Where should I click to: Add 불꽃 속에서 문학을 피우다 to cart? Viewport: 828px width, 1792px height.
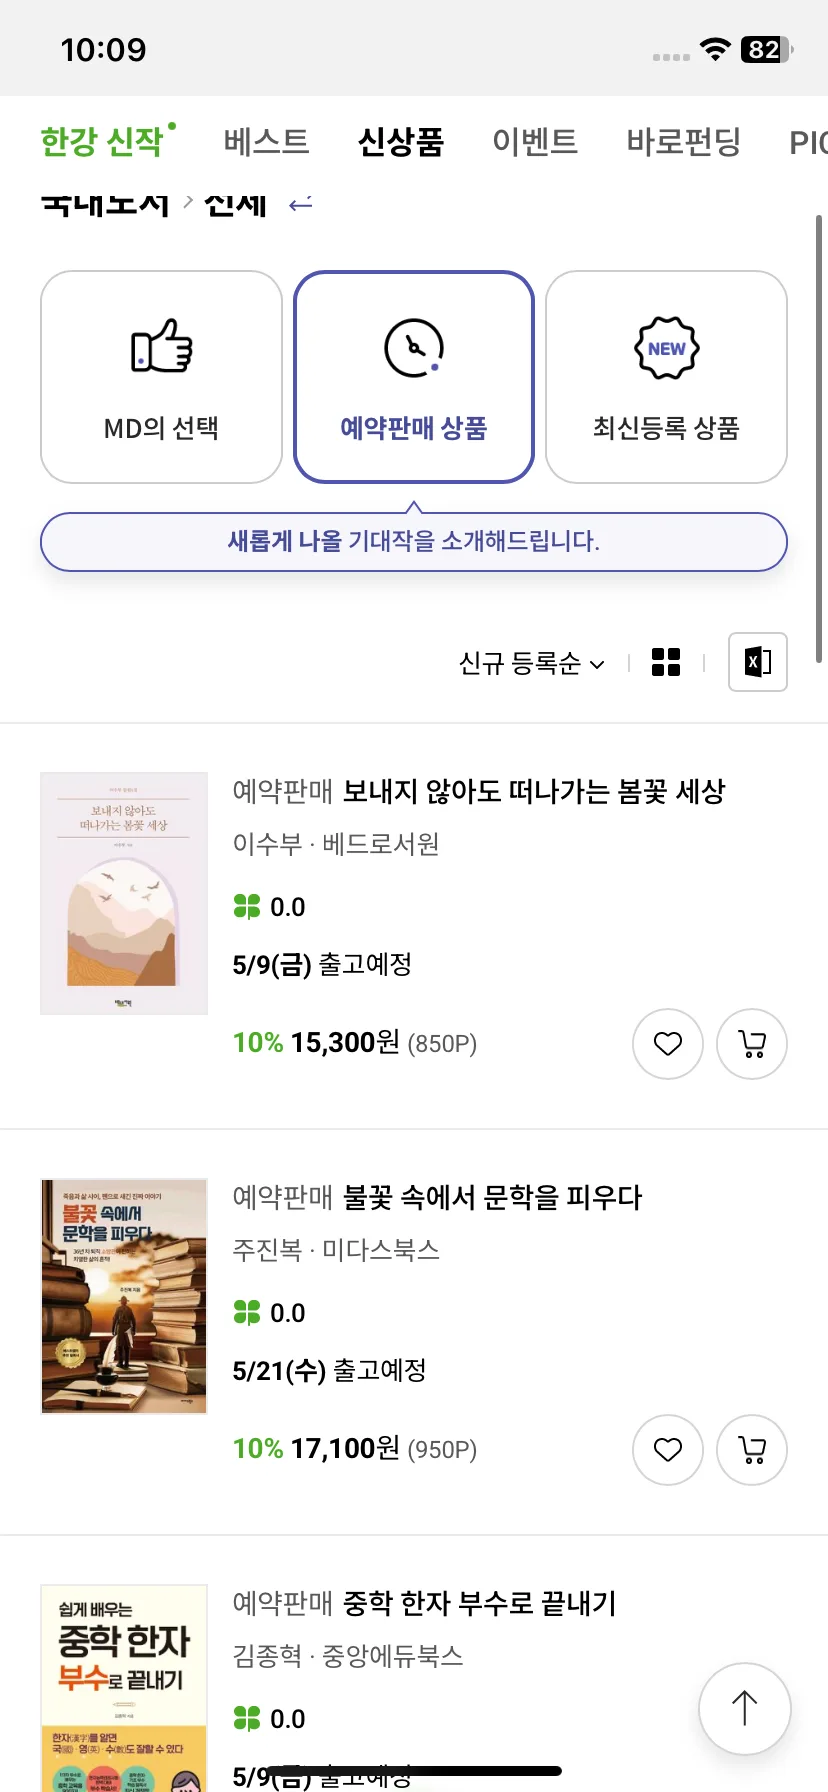pos(752,1450)
